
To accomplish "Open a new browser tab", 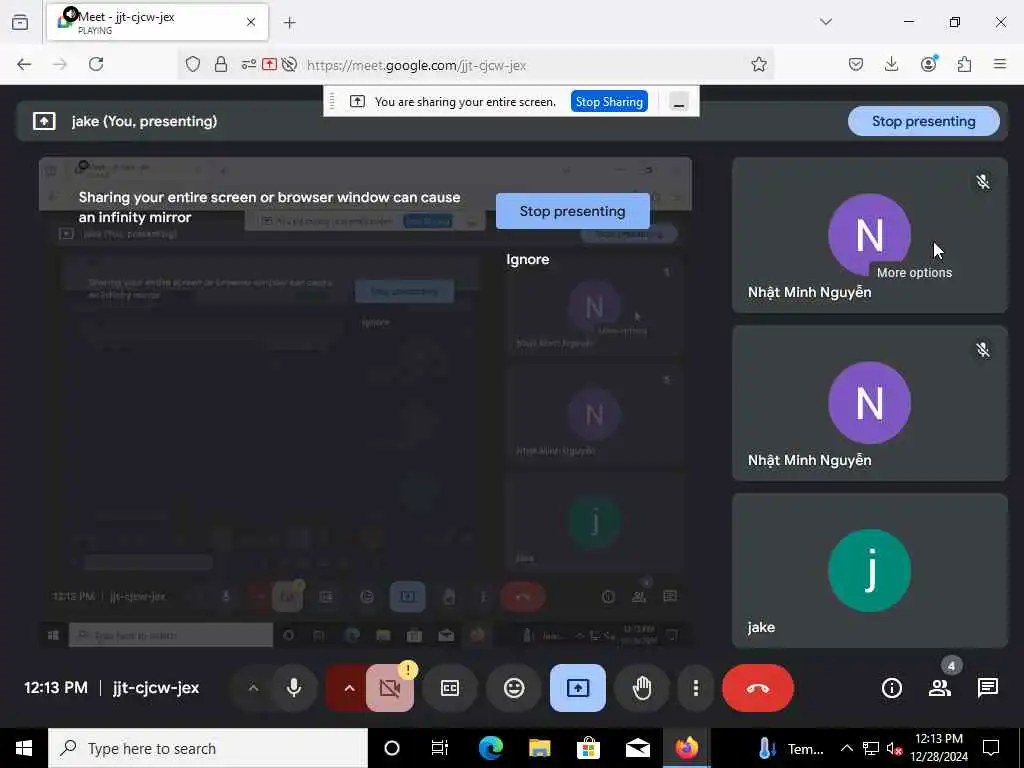I will click(290, 23).
